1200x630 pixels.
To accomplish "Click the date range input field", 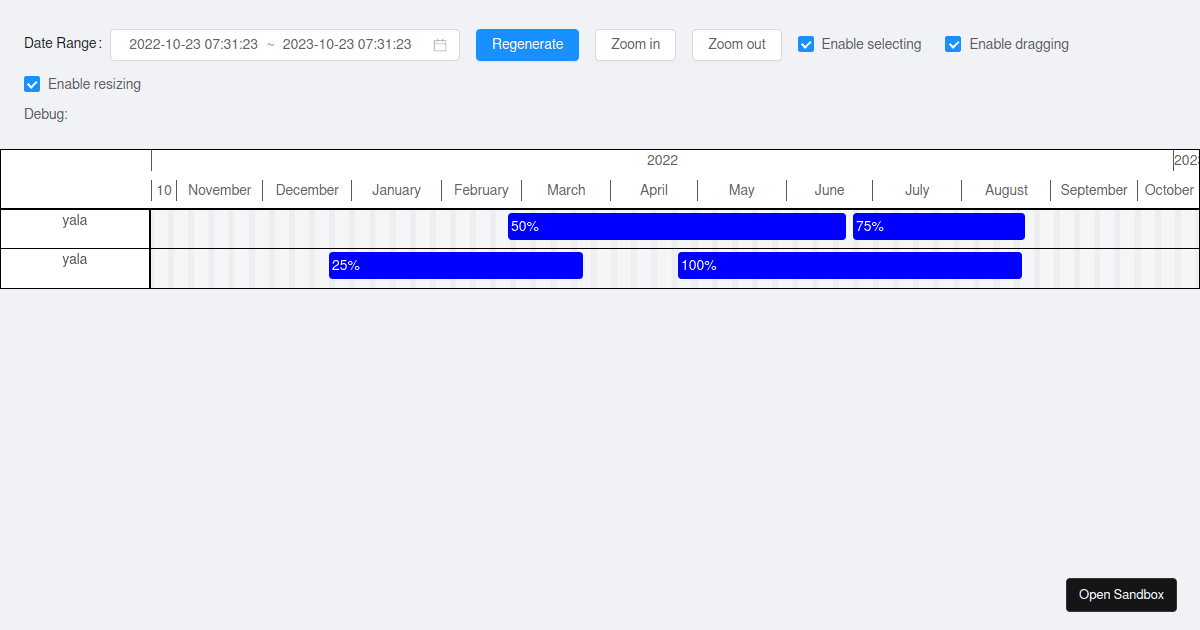I will (x=280, y=44).
